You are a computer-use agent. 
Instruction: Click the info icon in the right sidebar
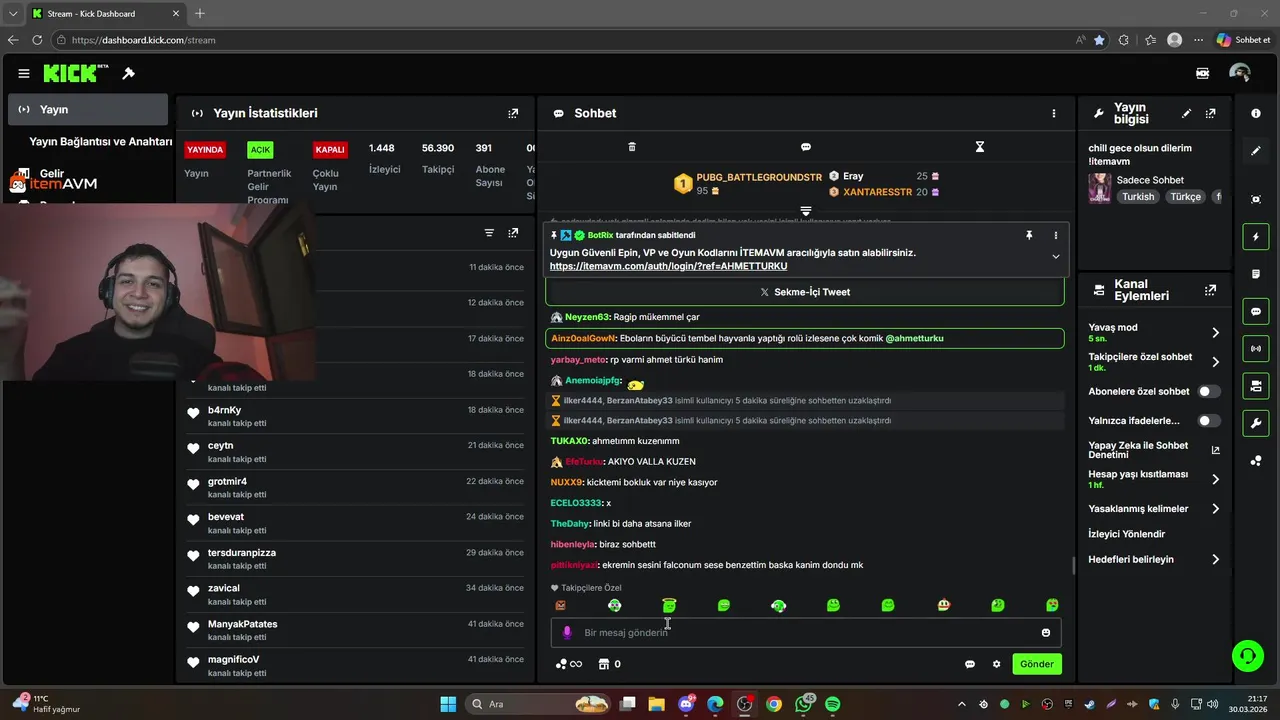point(1256,114)
